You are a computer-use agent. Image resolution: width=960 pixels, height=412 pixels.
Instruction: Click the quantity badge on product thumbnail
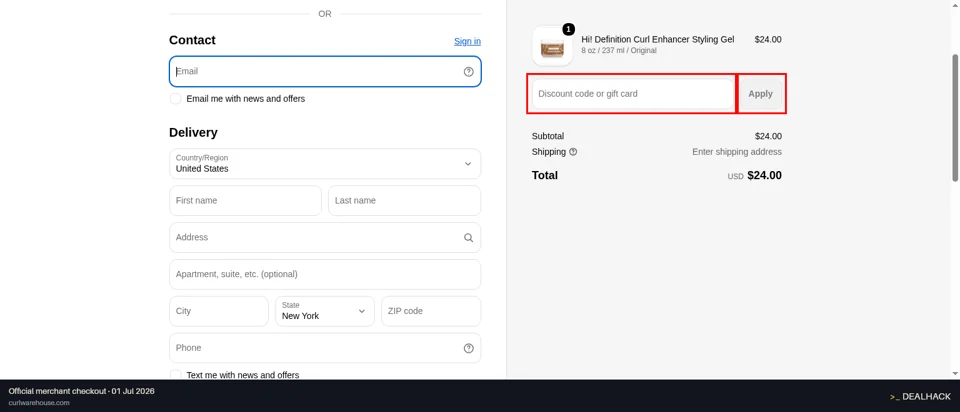(x=568, y=29)
